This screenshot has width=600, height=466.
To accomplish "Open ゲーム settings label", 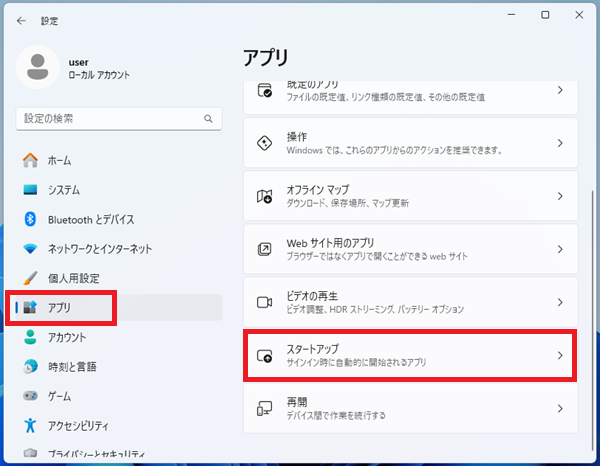I will pos(59,396).
